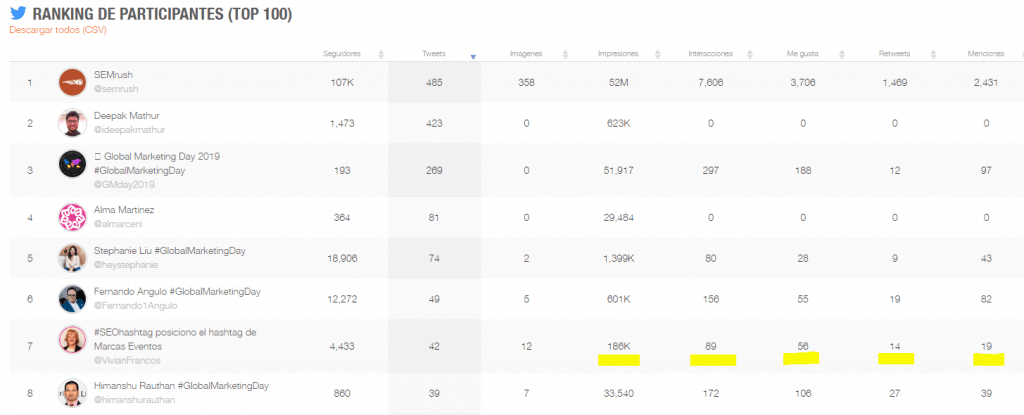1024x415 pixels.
Task: Select SEMrush mentions value 2,431
Action: 986,82
